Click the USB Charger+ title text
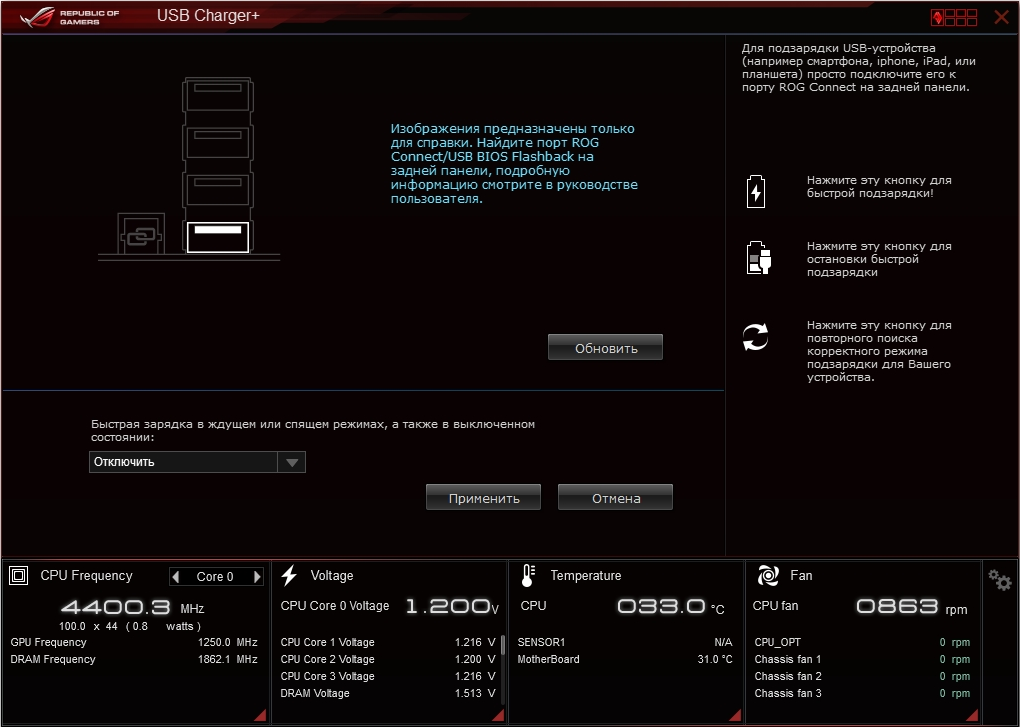This screenshot has width=1020, height=727. [208, 16]
